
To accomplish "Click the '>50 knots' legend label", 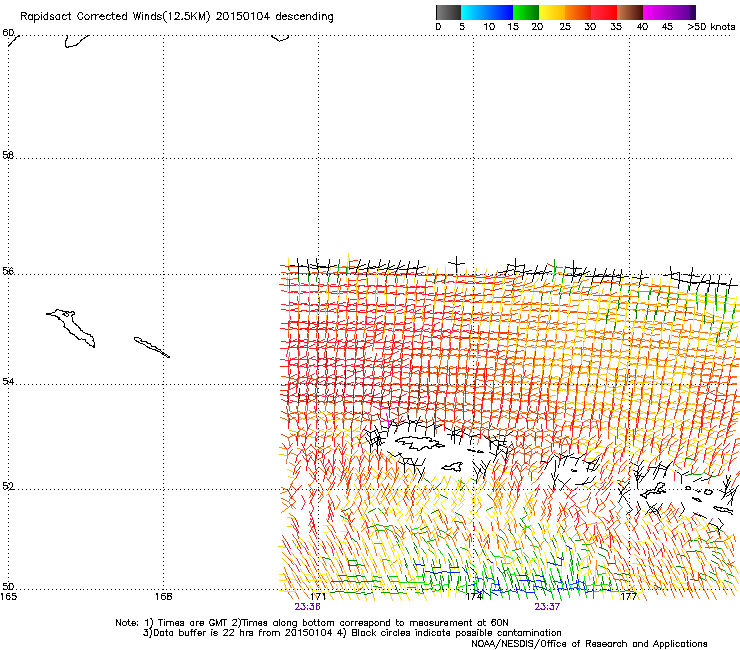I will coord(711,27).
